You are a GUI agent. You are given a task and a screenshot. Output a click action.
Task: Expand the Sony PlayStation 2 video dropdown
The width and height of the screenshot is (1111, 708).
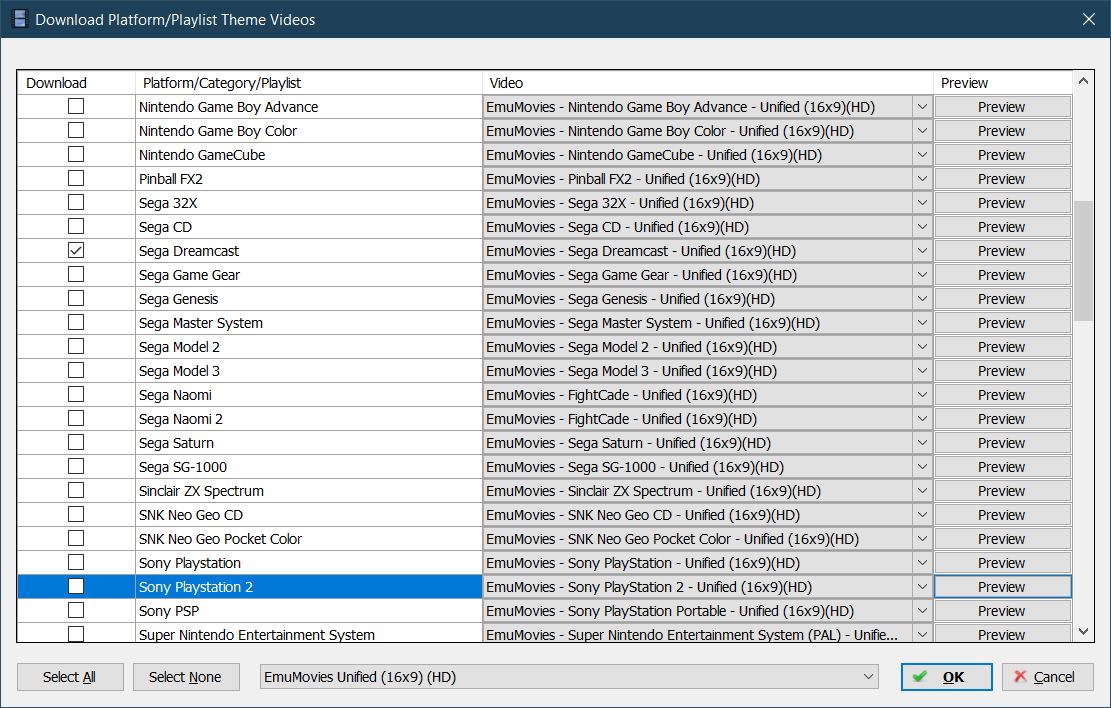click(922, 587)
